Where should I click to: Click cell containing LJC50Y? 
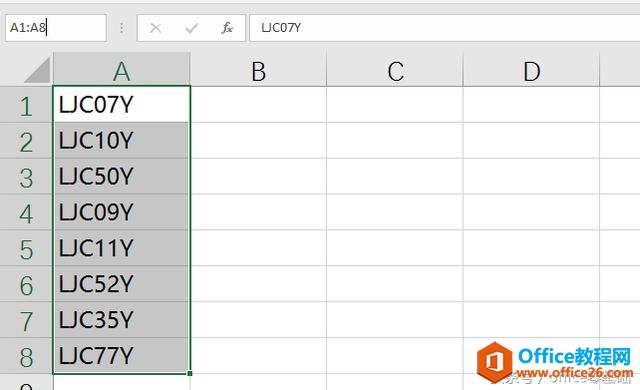122,176
